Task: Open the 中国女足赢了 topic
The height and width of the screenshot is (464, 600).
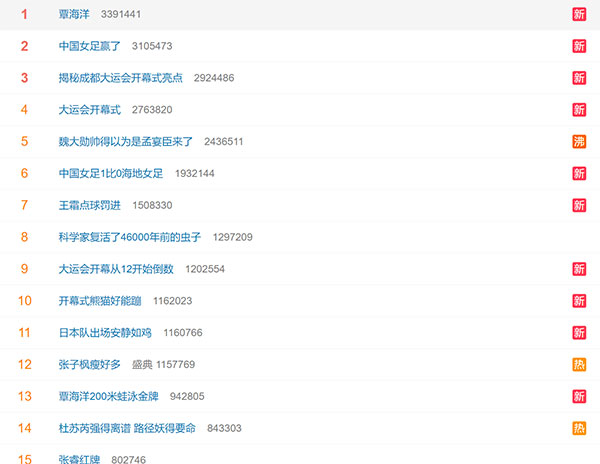Action: click(x=90, y=47)
